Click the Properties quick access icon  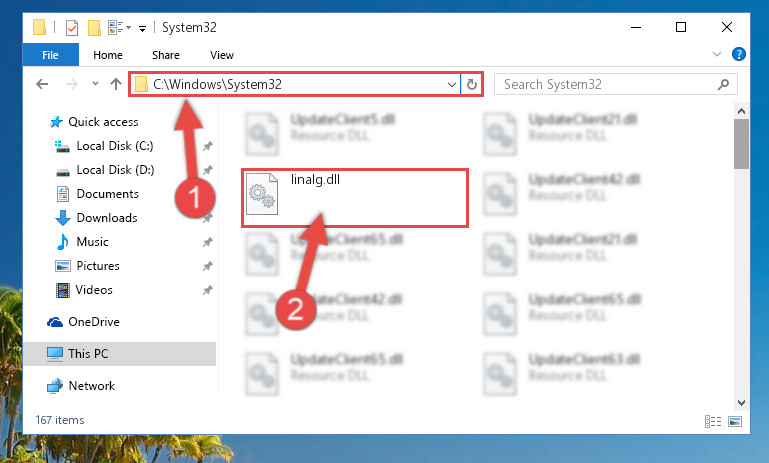[x=72, y=27]
